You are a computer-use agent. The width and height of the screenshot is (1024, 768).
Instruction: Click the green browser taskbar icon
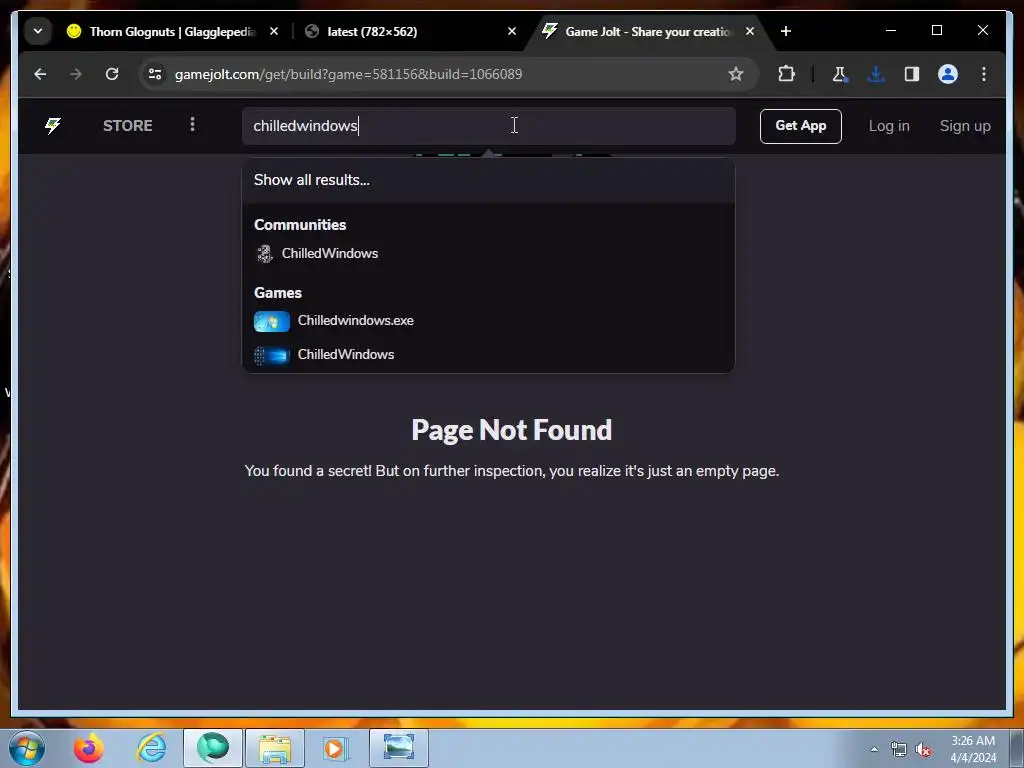pyautogui.click(x=213, y=748)
